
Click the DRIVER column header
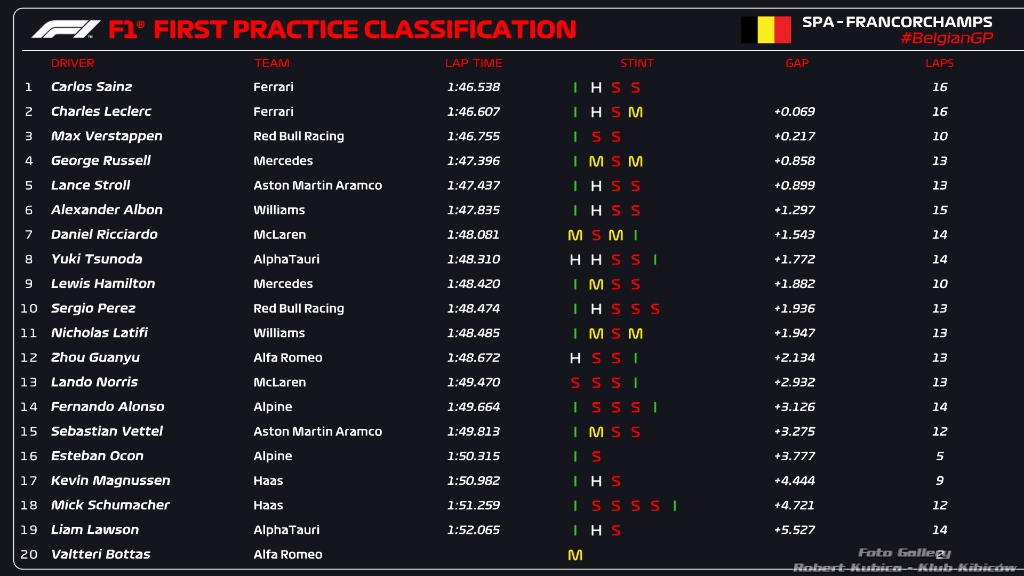coord(73,63)
